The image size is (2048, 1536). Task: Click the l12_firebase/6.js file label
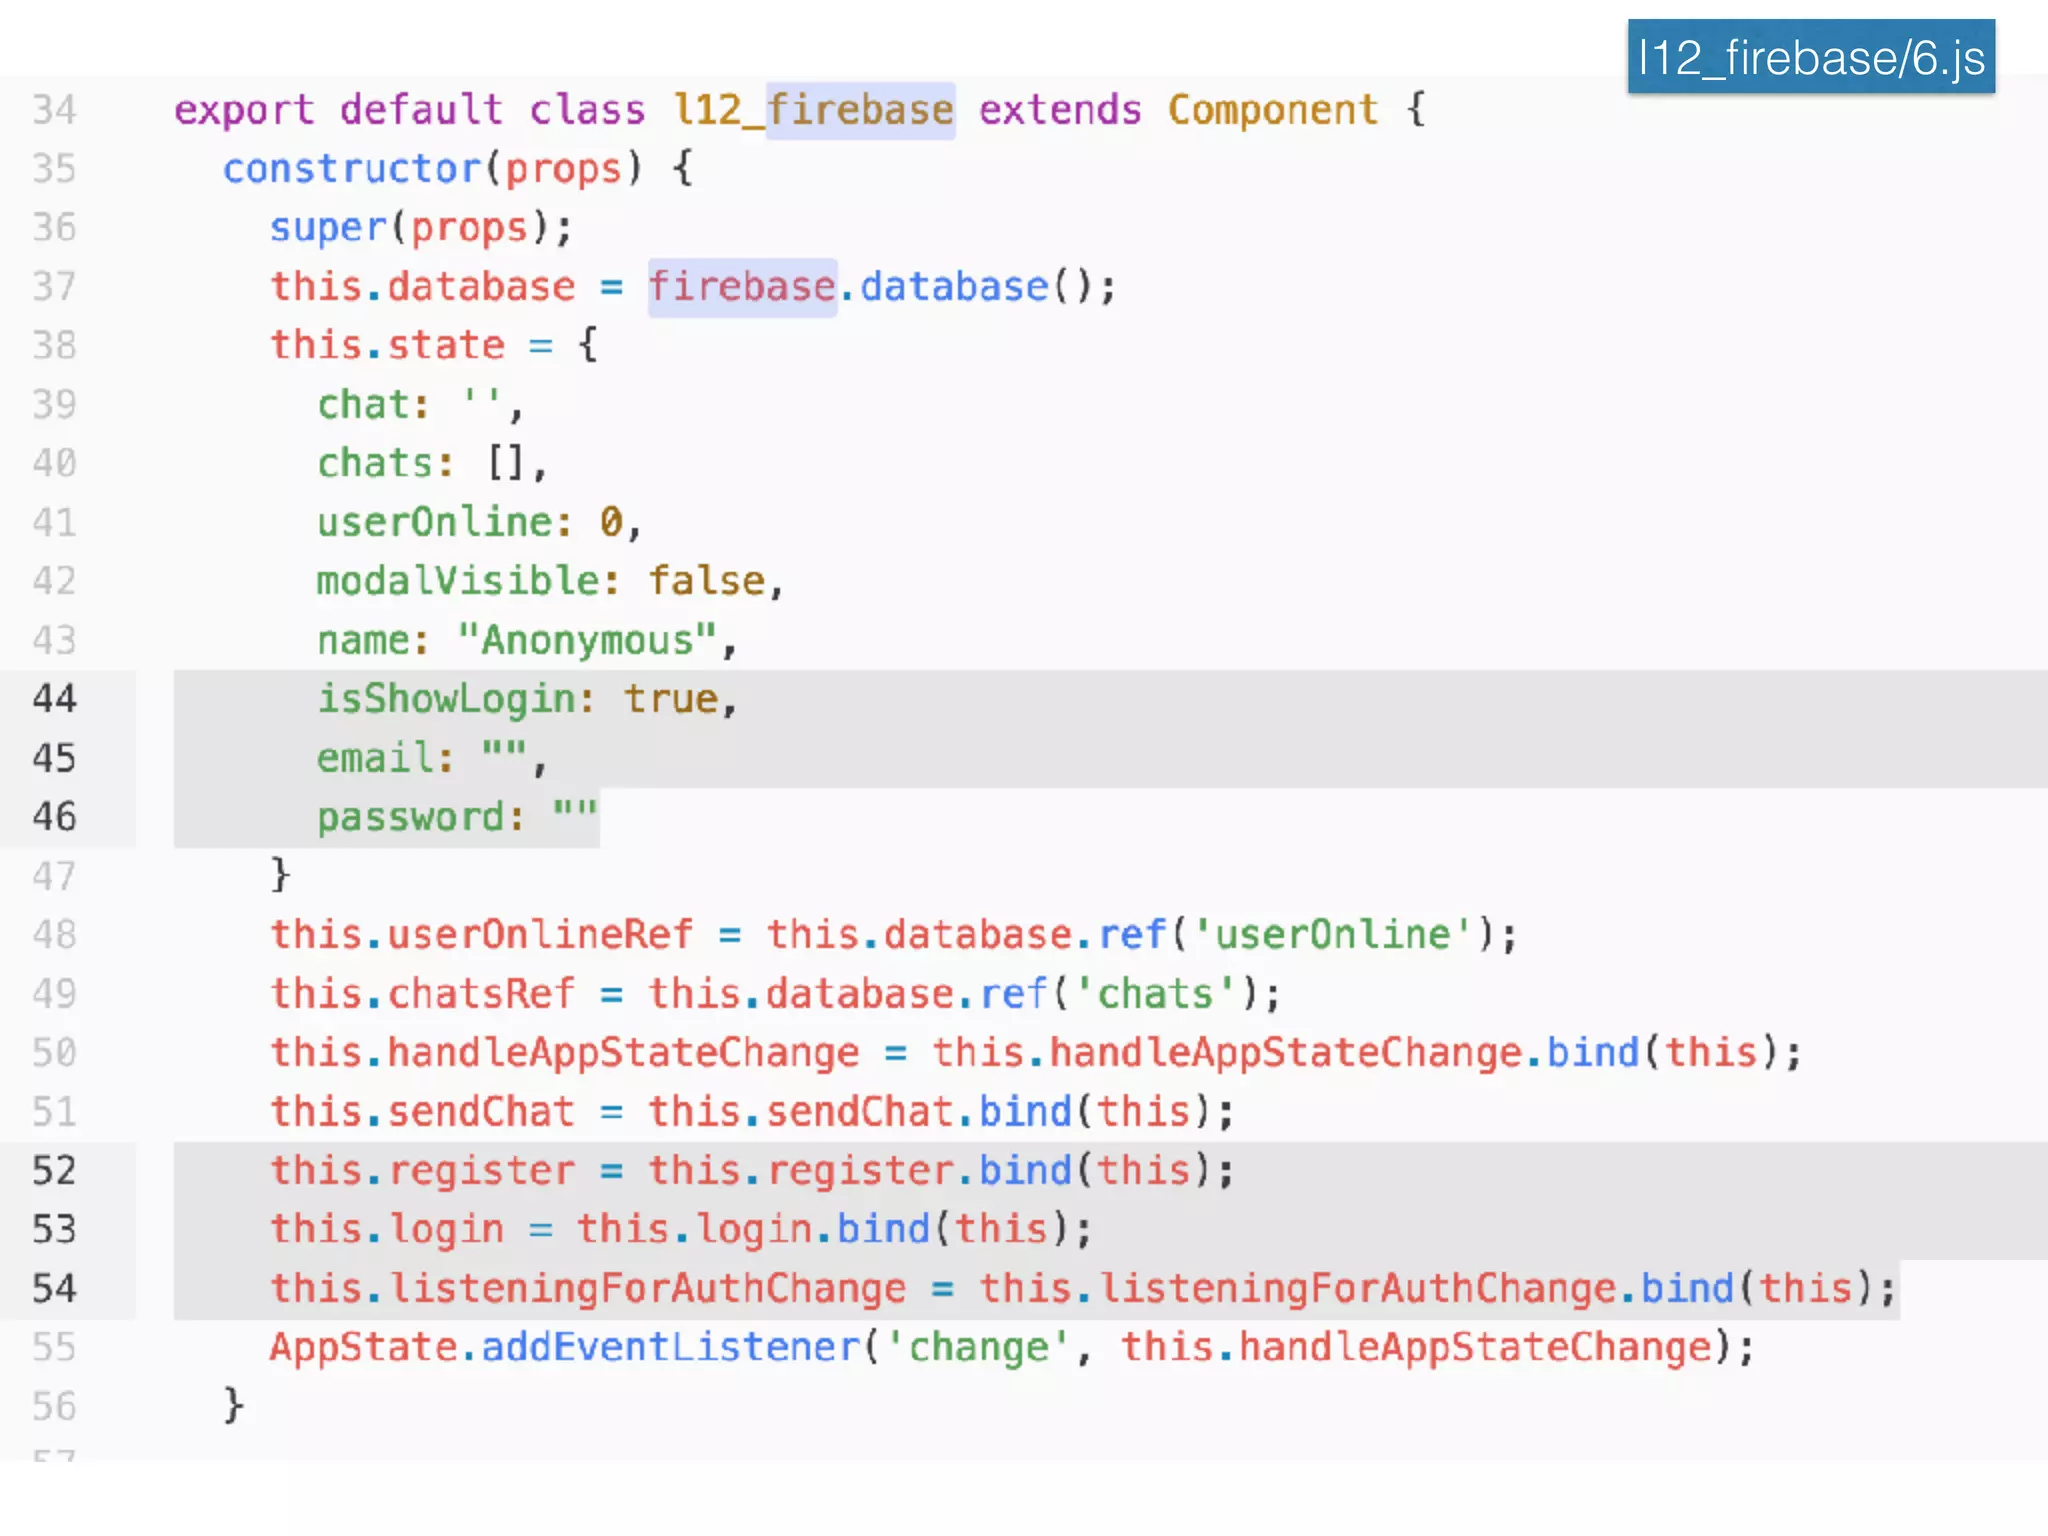point(1811,57)
